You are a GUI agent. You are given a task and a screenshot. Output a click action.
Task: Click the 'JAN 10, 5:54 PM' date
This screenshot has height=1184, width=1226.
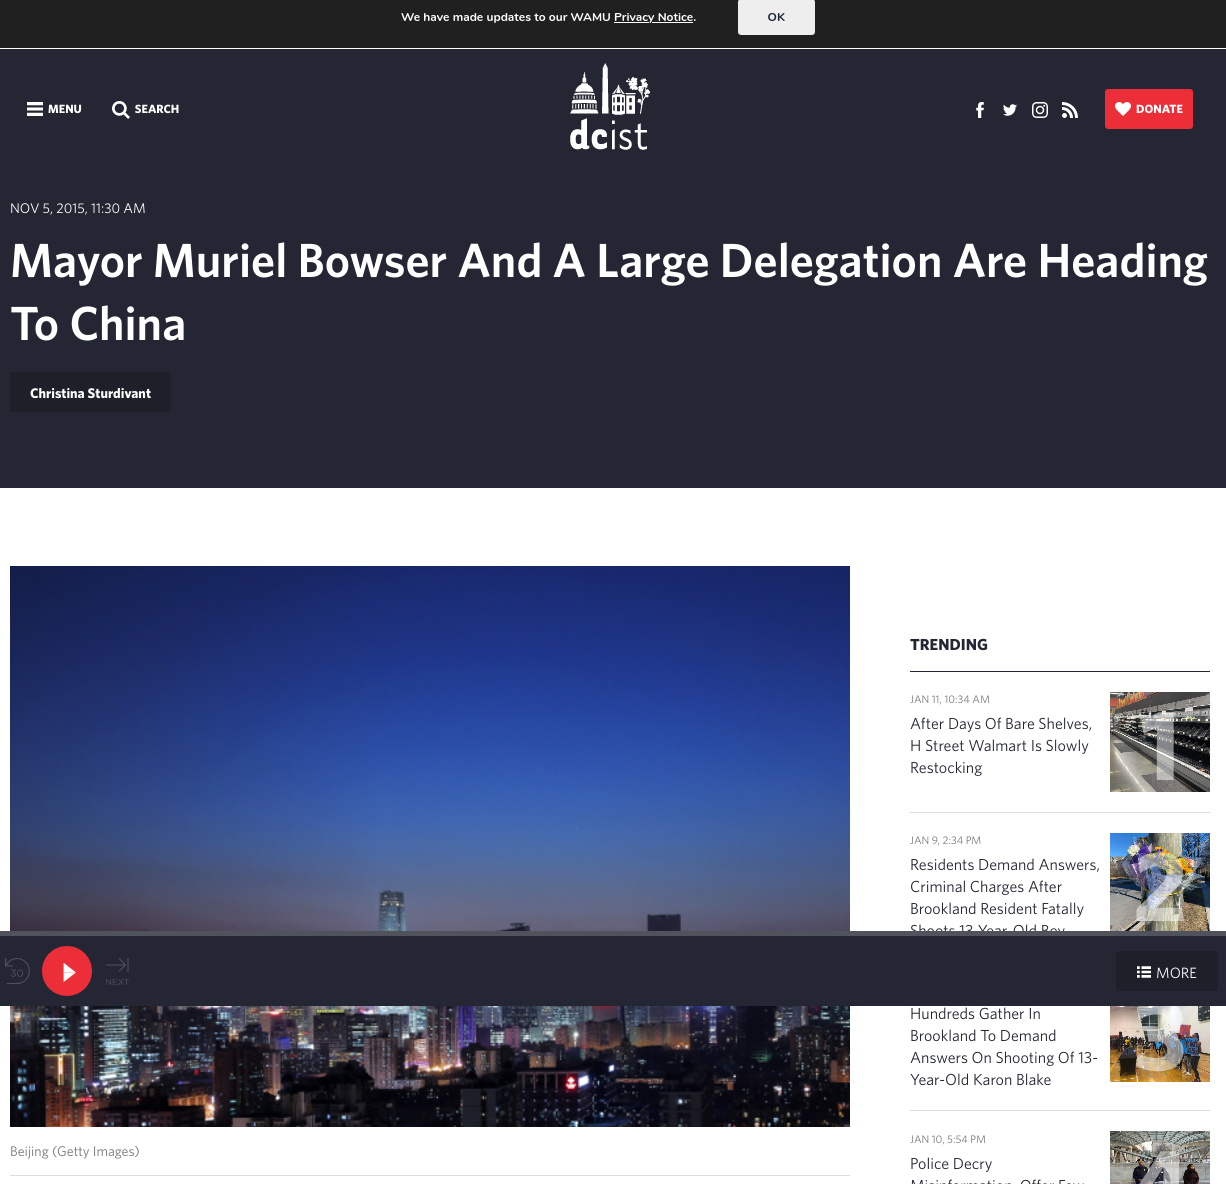pyautogui.click(x=948, y=1139)
